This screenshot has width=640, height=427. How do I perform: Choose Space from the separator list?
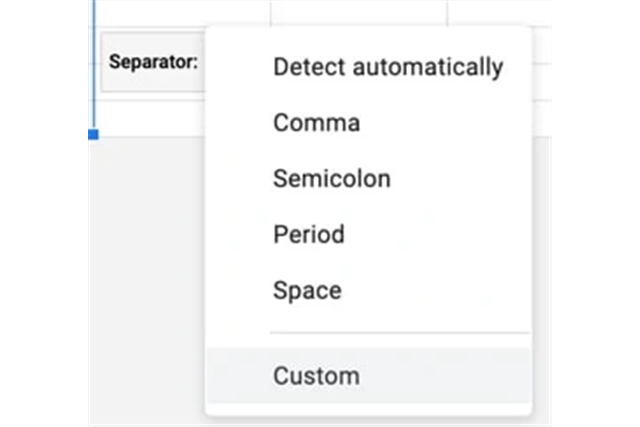pyautogui.click(x=306, y=292)
